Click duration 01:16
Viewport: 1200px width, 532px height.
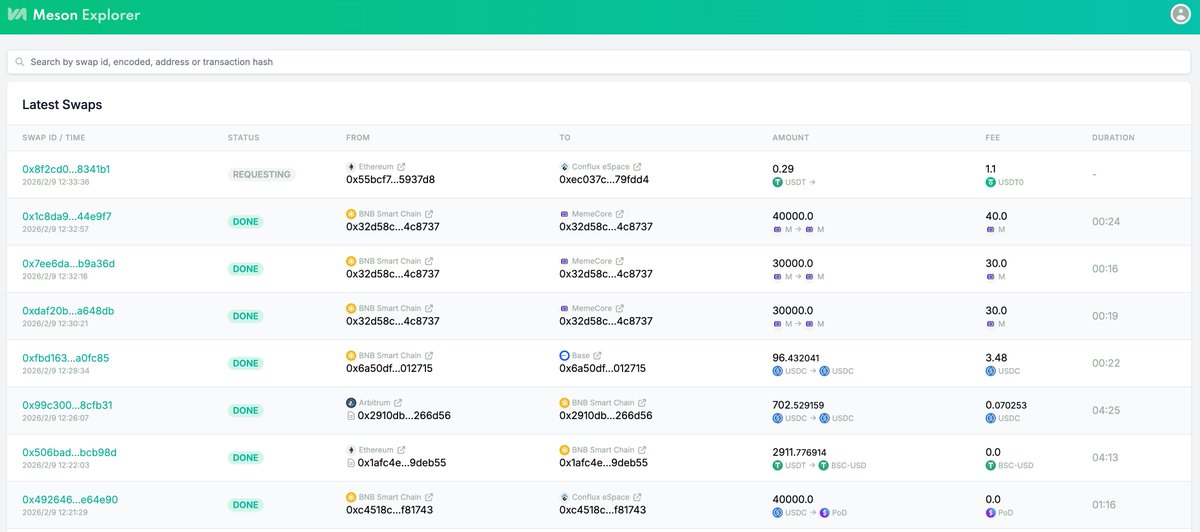pyautogui.click(x=1105, y=504)
